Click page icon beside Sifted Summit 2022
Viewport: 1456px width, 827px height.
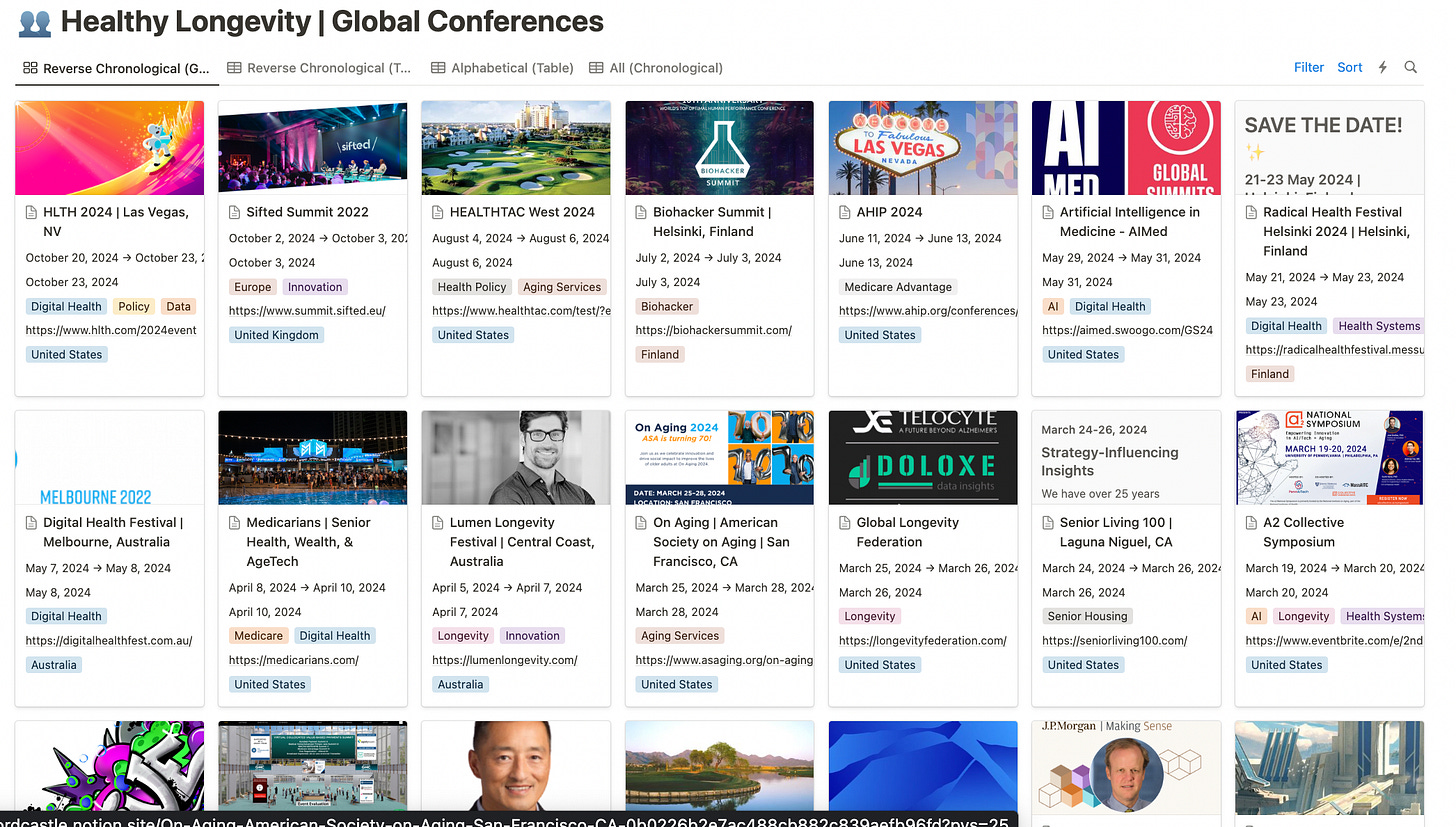[235, 212]
